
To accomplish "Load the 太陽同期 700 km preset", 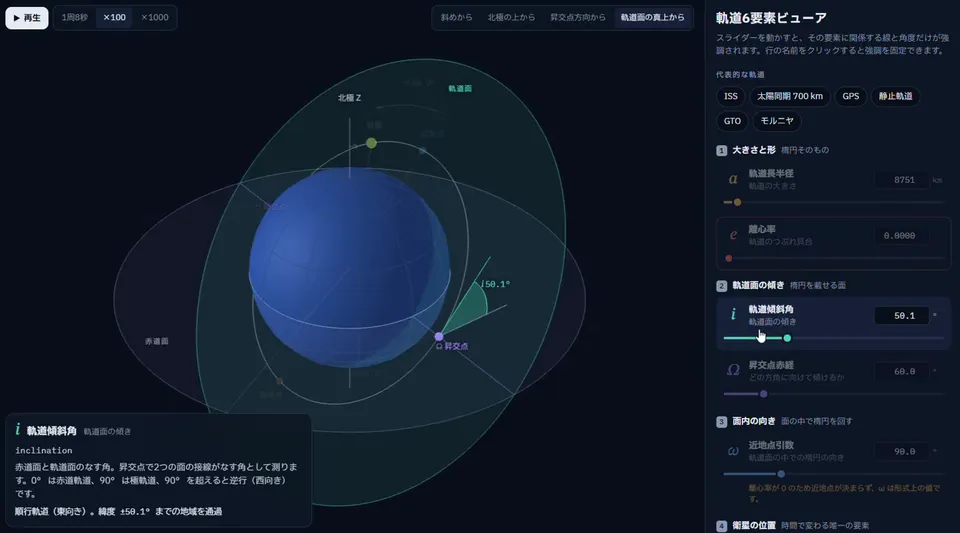I will tap(790, 96).
